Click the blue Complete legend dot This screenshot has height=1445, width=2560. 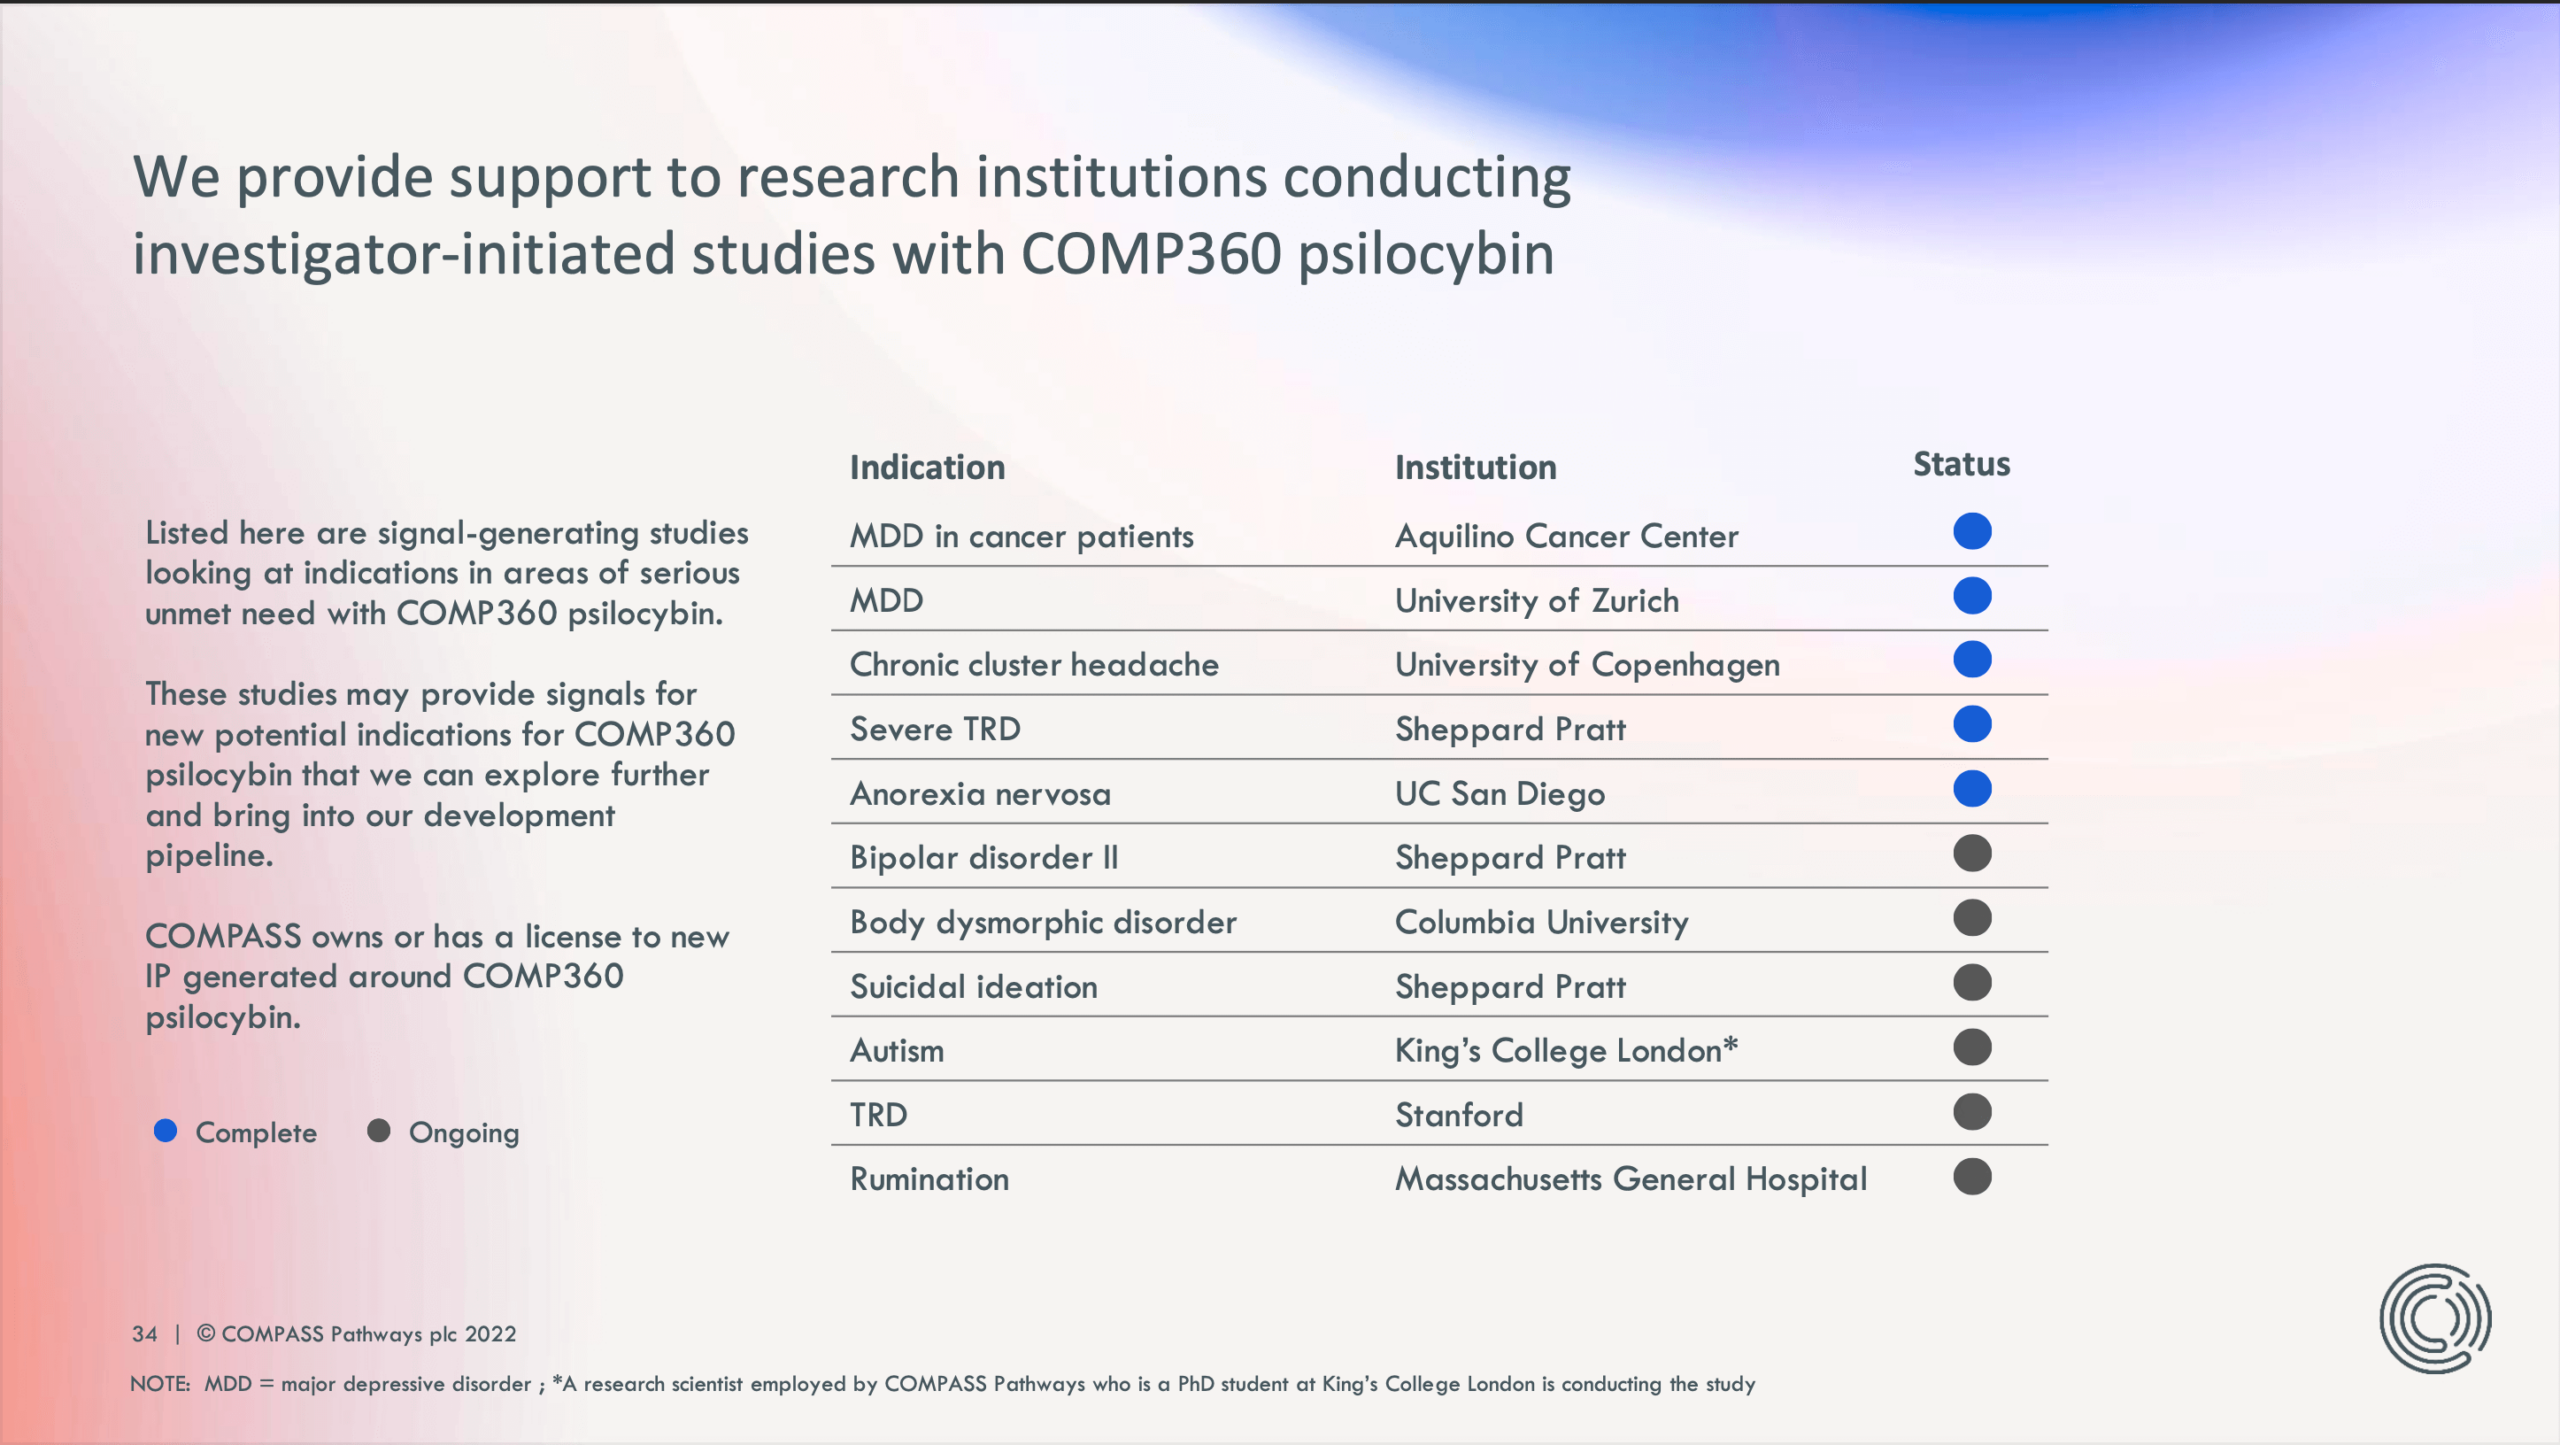166,1131
